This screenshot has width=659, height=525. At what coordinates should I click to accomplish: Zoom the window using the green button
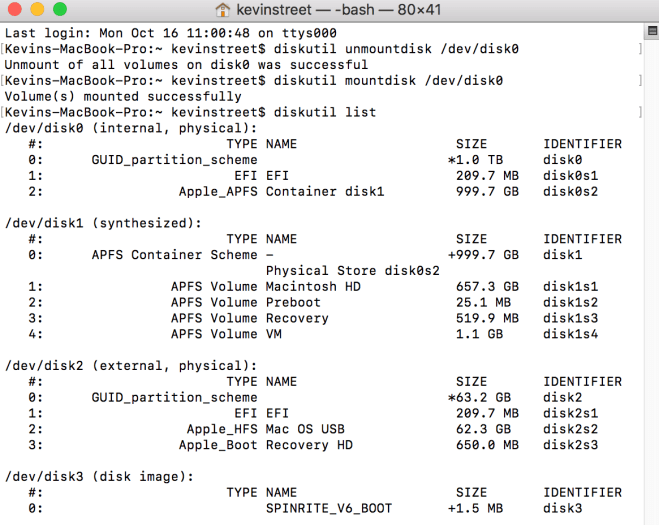tap(60, 10)
